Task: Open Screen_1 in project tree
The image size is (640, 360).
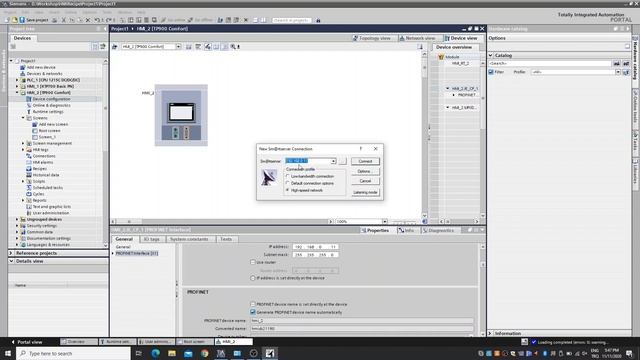Action: tap(47, 137)
